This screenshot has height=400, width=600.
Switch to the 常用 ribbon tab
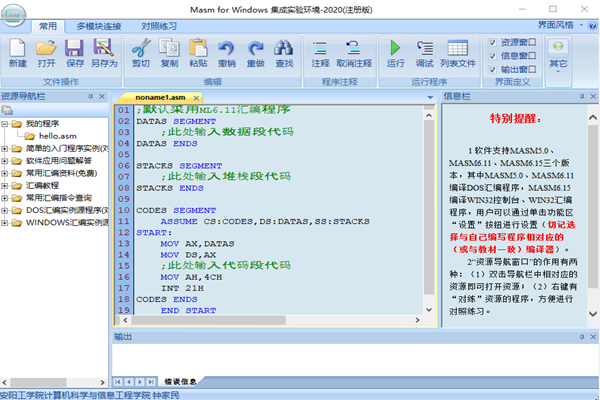click(x=48, y=26)
